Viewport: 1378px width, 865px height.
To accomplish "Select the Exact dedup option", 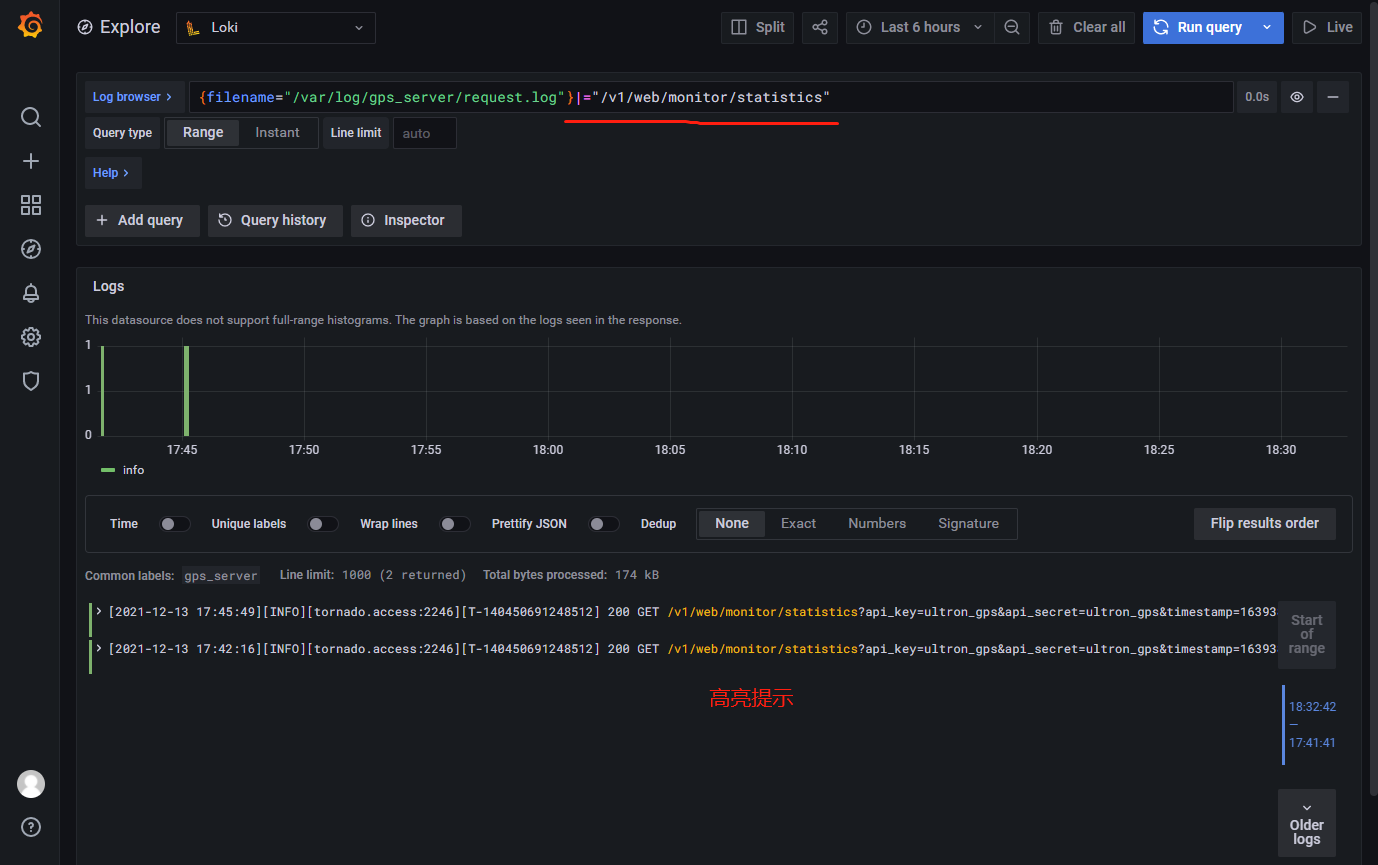I will [x=798, y=524].
